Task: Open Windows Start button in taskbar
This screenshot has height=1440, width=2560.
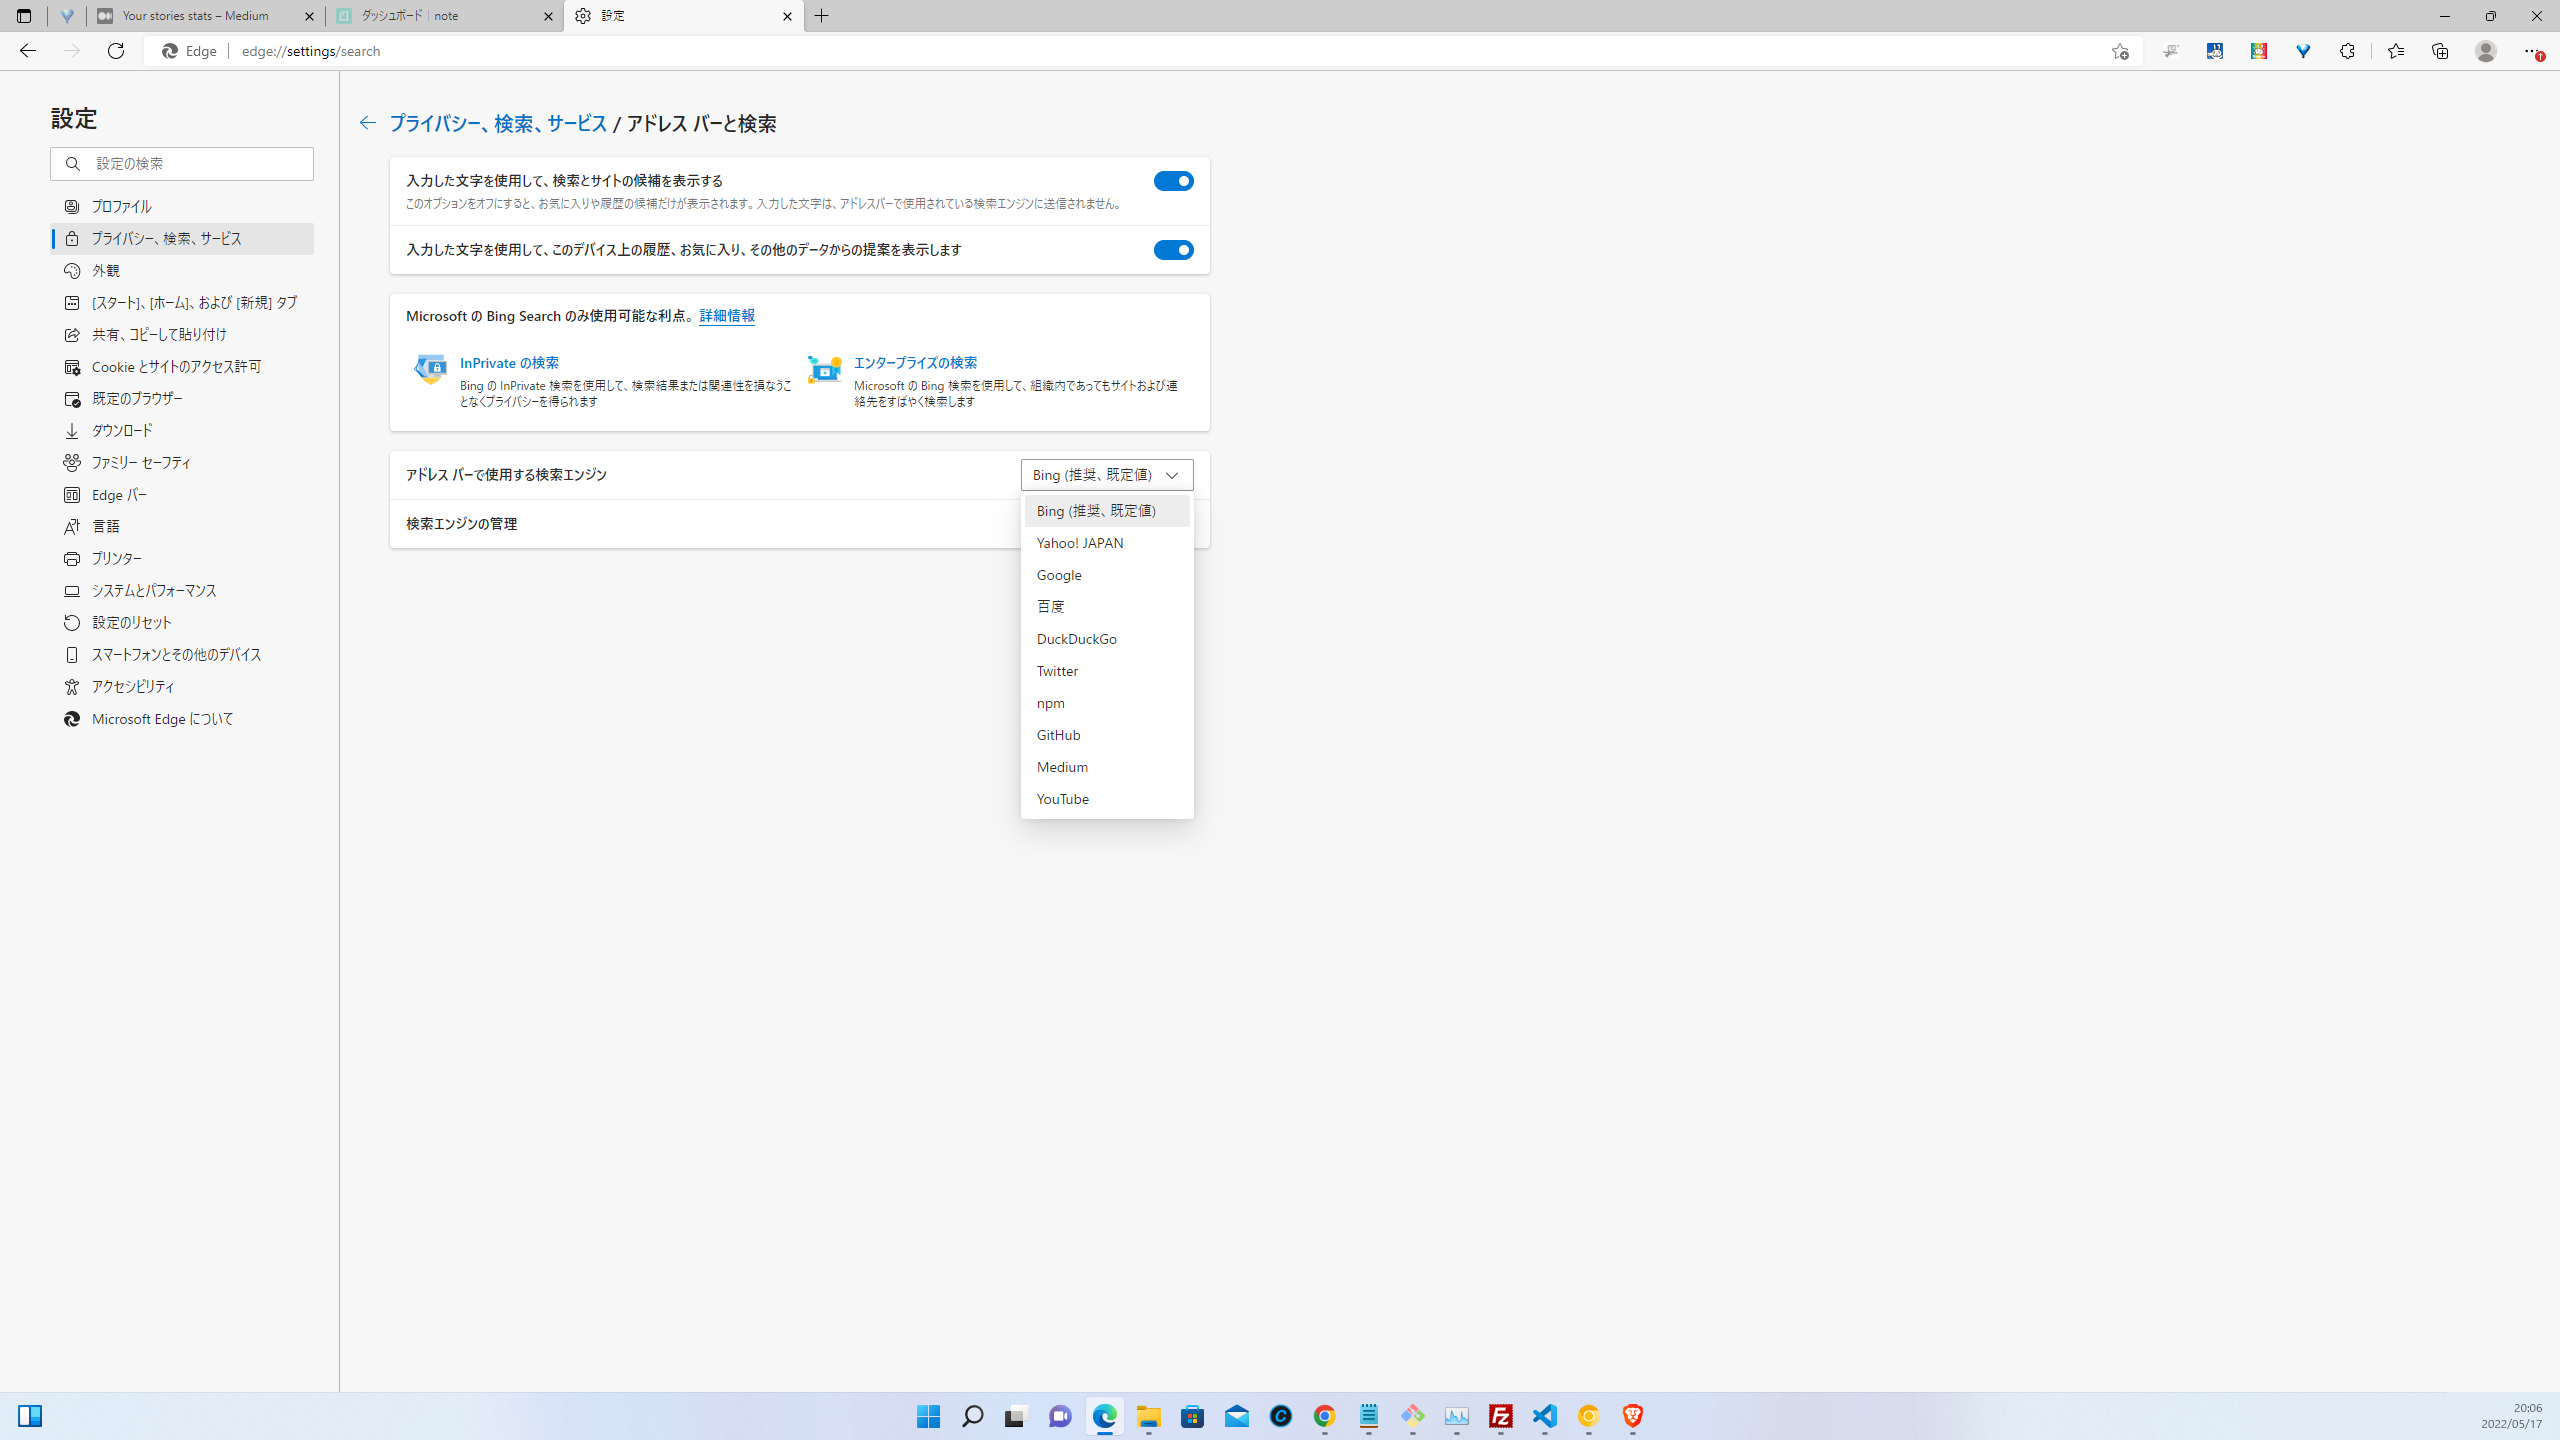Action: [x=928, y=1416]
